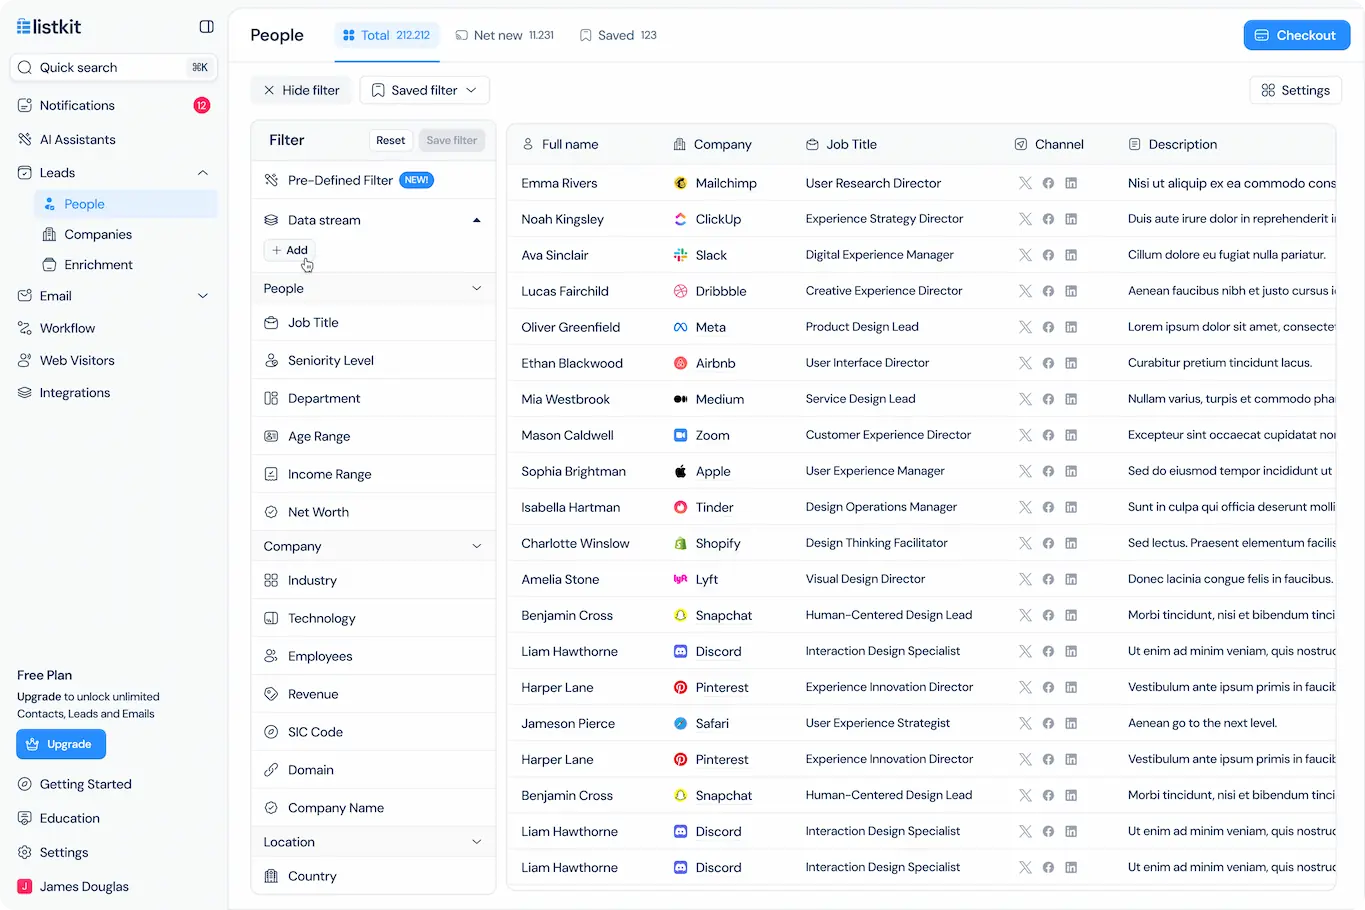Click the Slack company logo
Screen dimensions: 1365x910
tap(680, 255)
